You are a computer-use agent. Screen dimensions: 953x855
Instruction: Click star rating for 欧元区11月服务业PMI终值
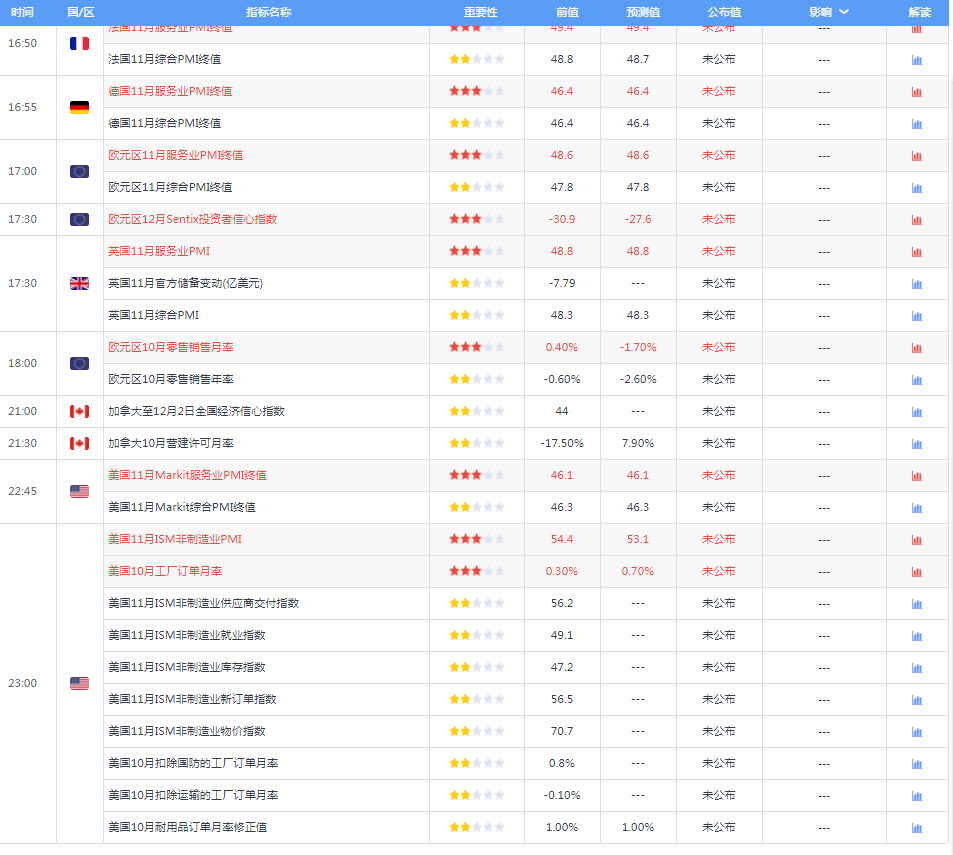[x=476, y=155]
